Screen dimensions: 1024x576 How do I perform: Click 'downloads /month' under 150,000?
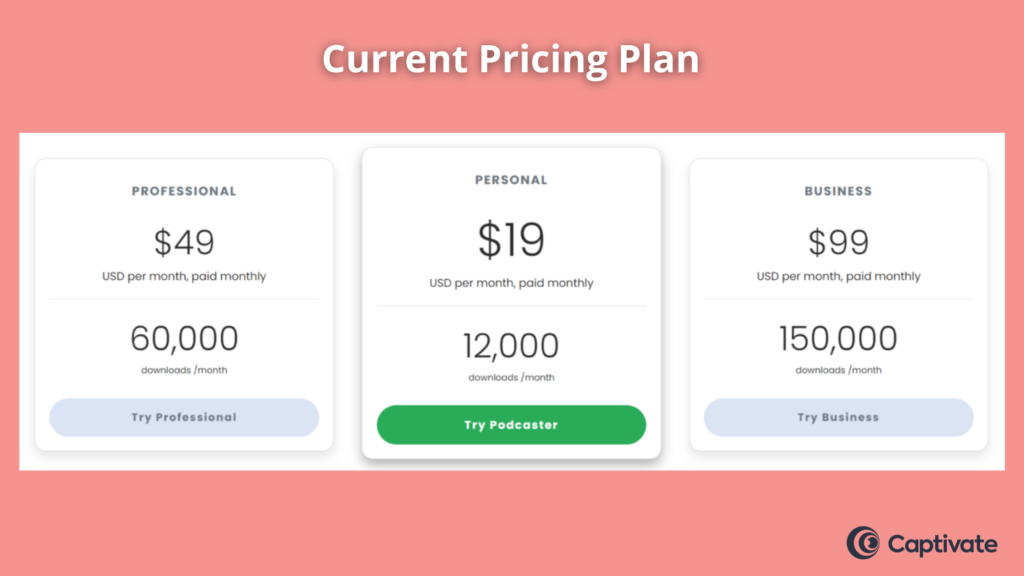[839, 370]
